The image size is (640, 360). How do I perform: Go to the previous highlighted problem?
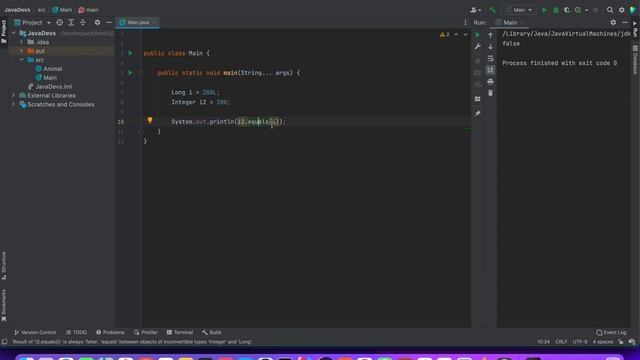pyautogui.click(x=456, y=35)
